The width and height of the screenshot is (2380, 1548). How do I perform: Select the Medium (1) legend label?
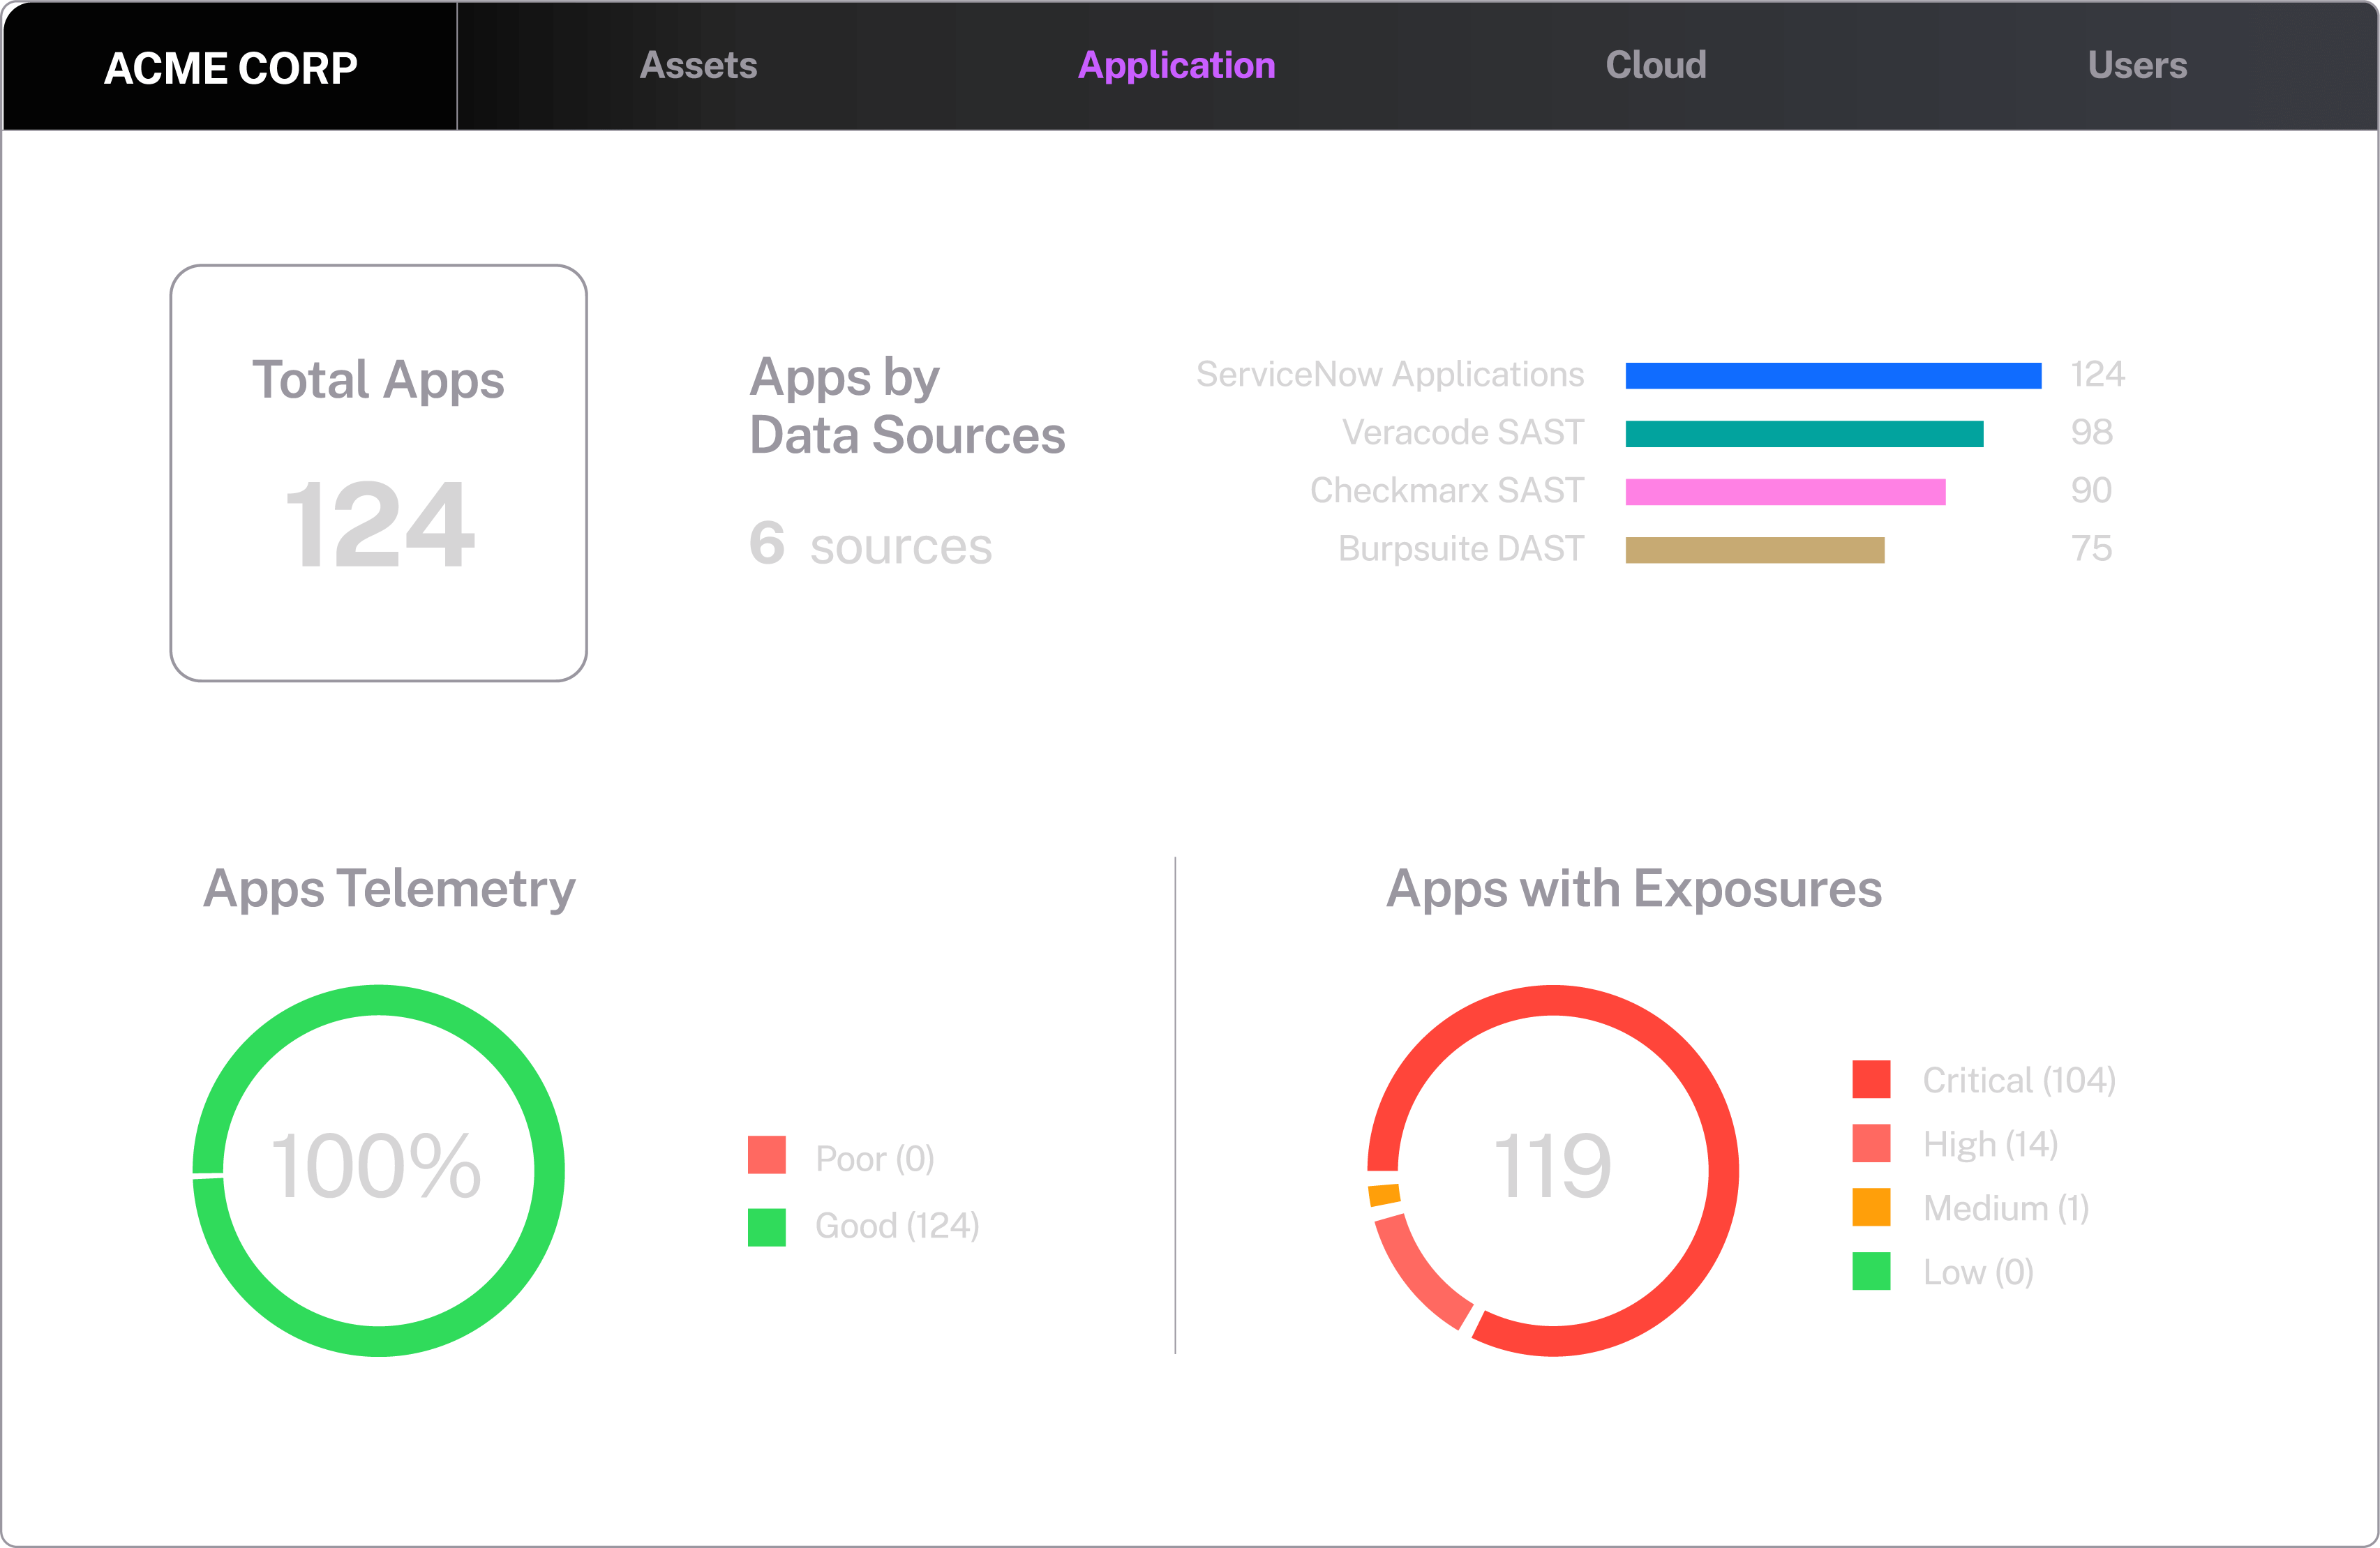pos(2006,1208)
